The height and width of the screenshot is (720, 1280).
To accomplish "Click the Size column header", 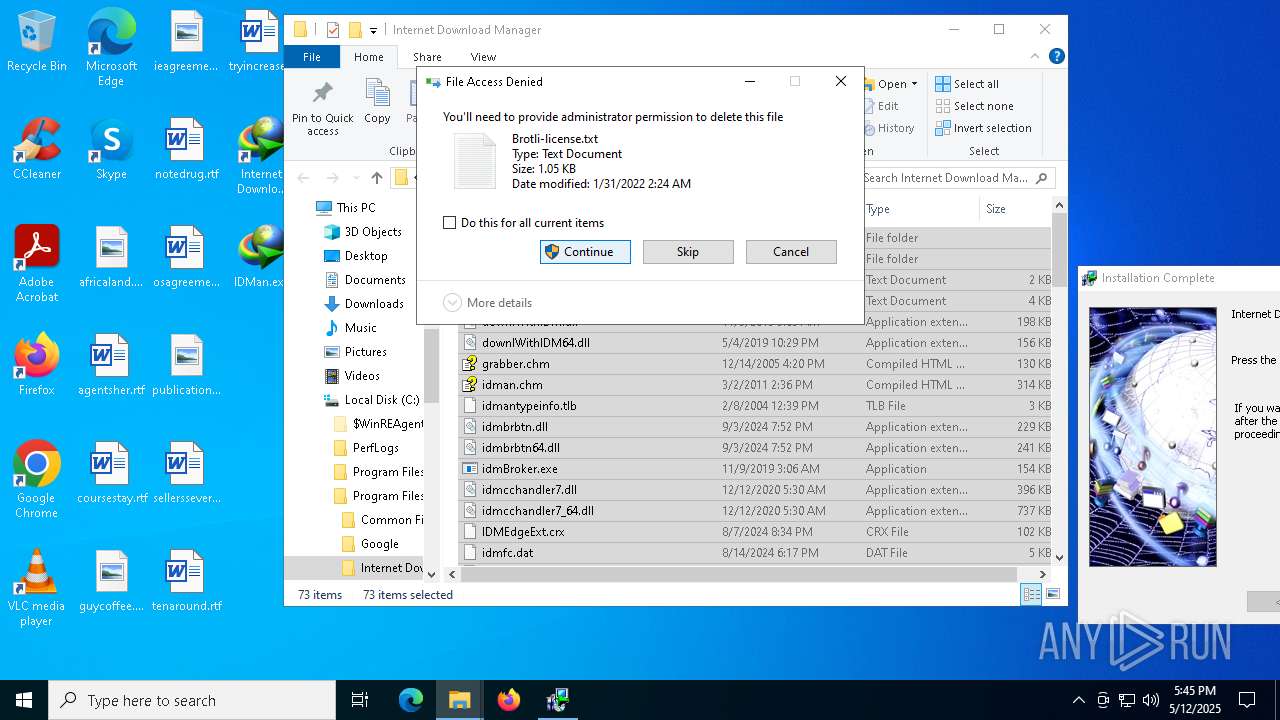I will point(1013,209).
